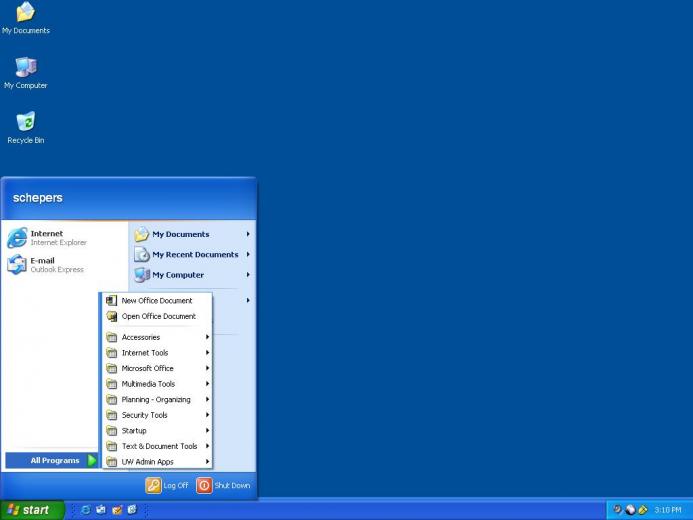This screenshot has height=520, width=693.
Task: Click the Internet Explorer quick launch icon
Action: (86, 509)
